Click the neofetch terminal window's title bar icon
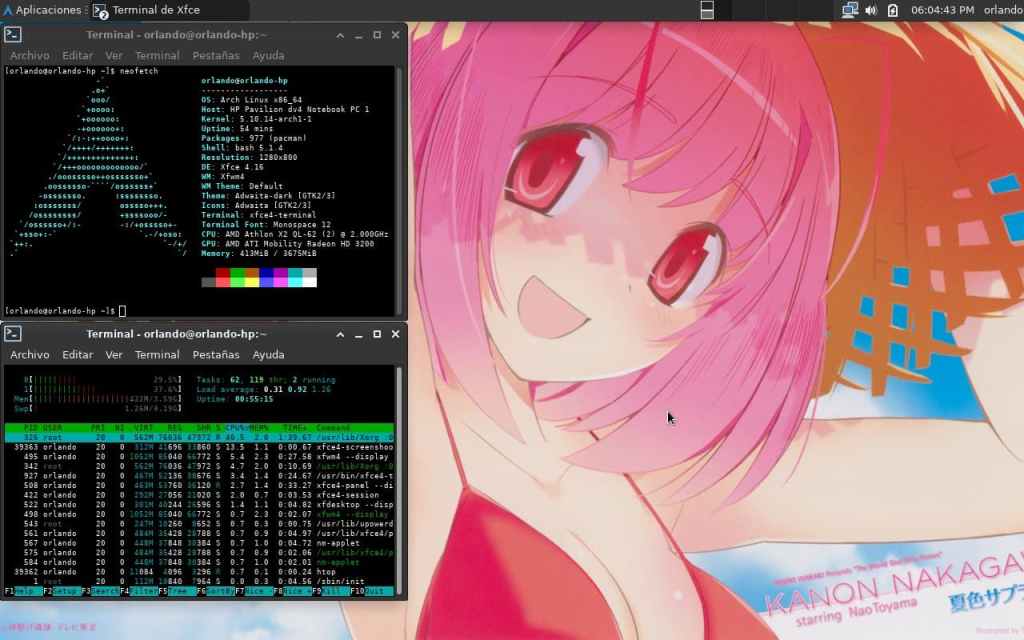Image resolution: width=1024 pixels, height=640 pixels. coord(13,35)
